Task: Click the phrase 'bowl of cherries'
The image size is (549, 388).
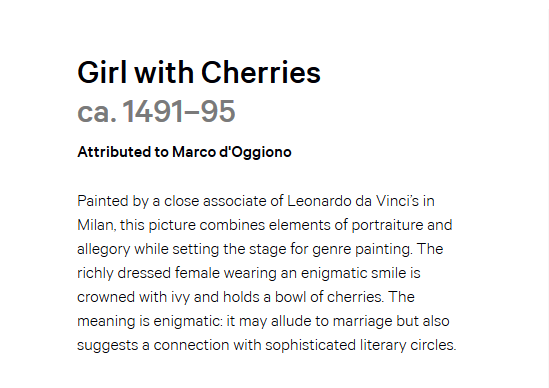Action: pos(328,297)
